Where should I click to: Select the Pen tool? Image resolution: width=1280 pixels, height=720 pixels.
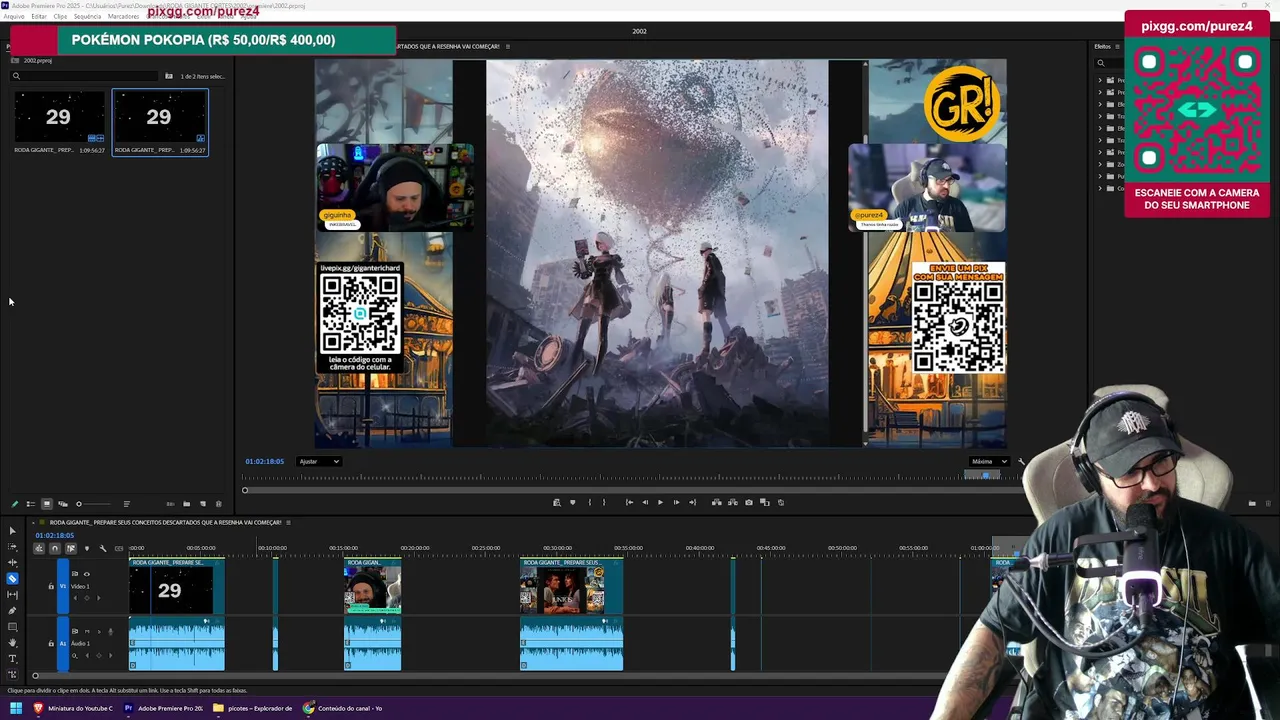click(13, 611)
